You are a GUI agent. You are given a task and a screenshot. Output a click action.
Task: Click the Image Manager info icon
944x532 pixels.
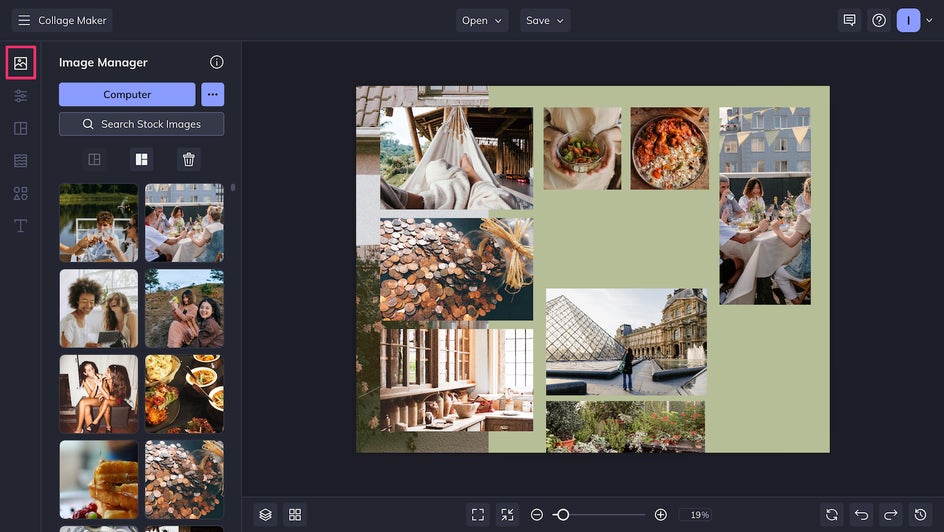click(217, 62)
